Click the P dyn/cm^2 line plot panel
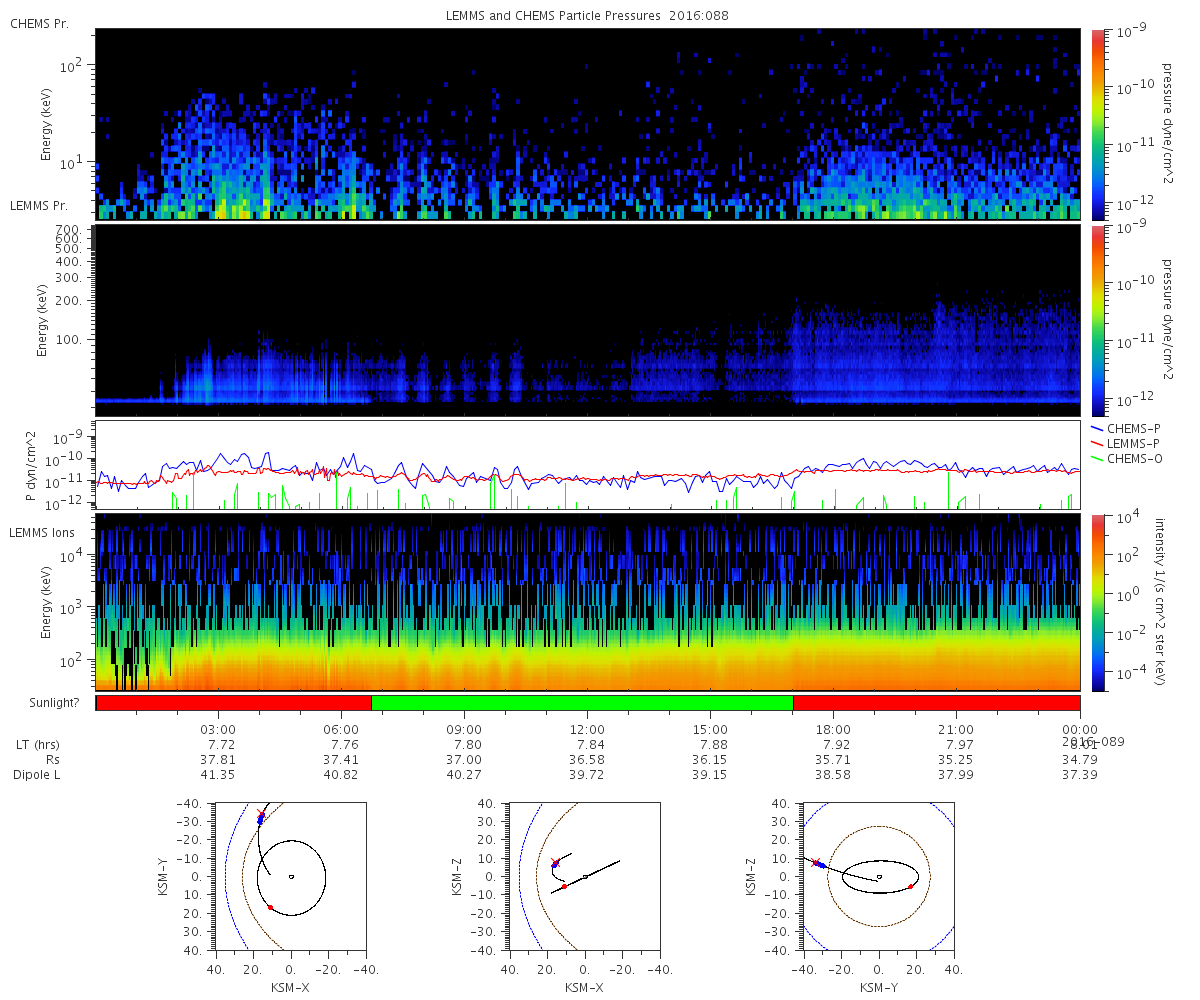The image size is (1200, 1000). coord(588,465)
